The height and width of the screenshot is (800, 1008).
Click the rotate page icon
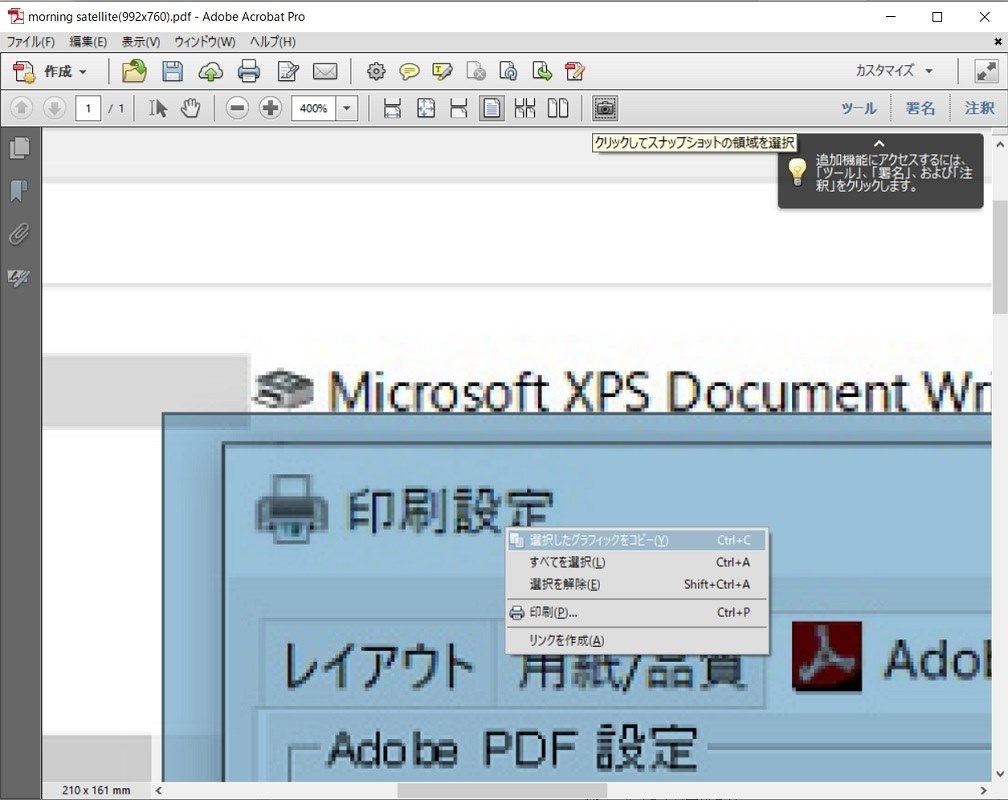pyautogui.click(x=508, y=71)
